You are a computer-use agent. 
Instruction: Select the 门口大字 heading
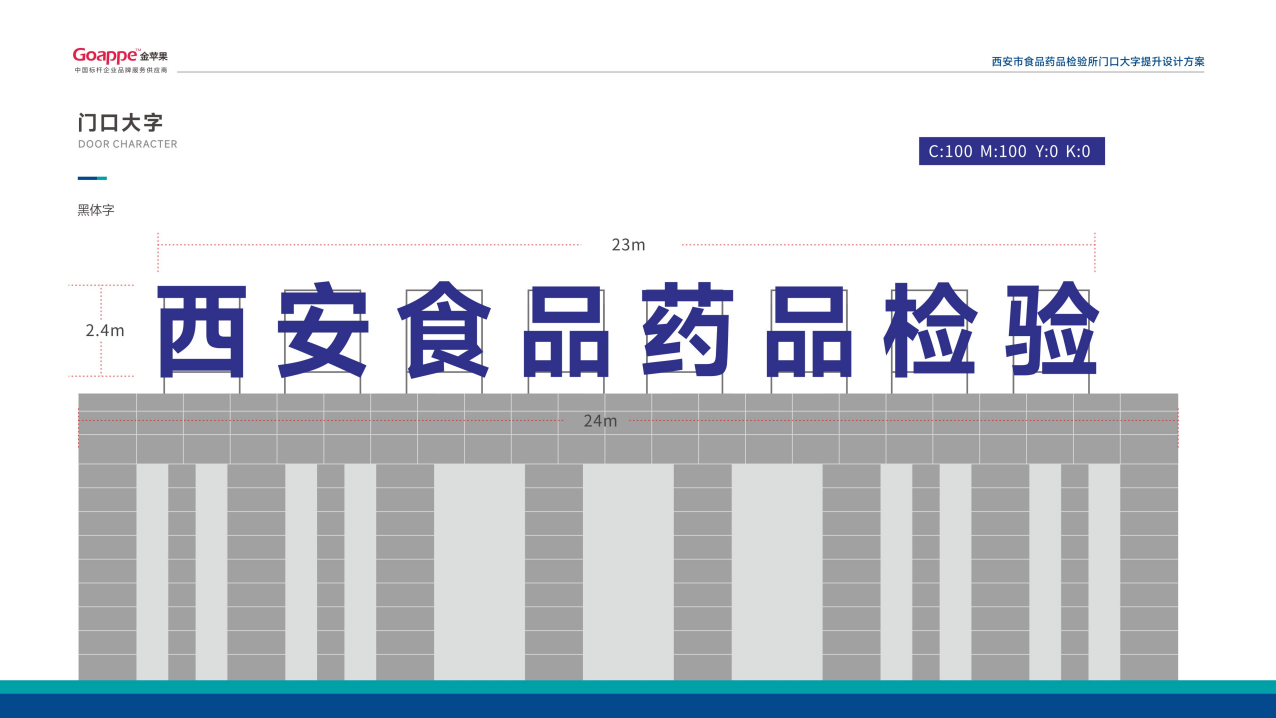click(120, 123)
